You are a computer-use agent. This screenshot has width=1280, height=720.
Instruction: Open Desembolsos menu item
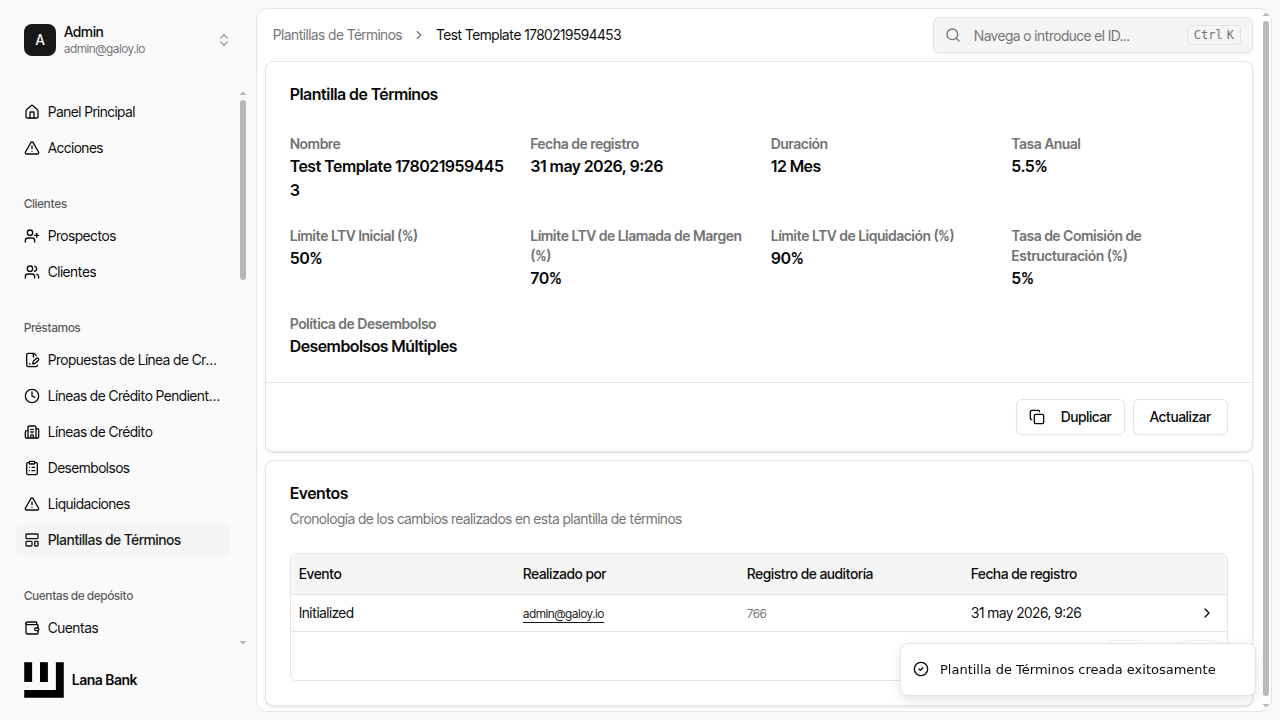pos(123,468)
